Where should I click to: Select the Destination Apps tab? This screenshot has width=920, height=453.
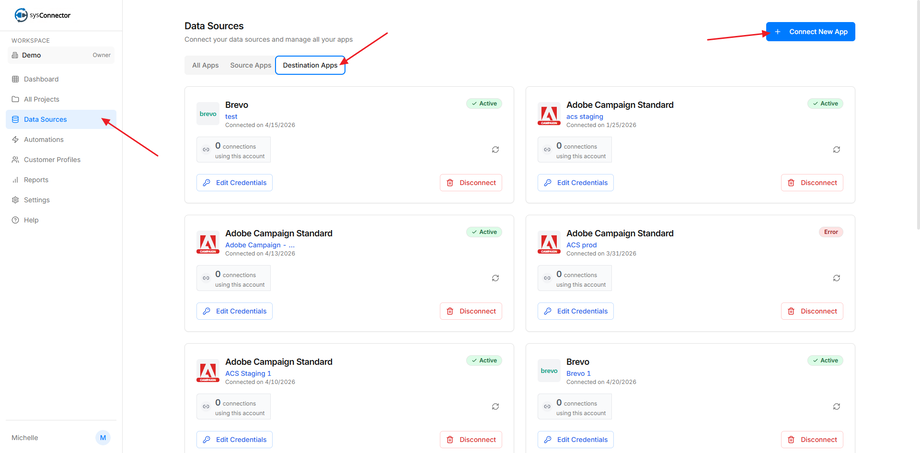310,66
